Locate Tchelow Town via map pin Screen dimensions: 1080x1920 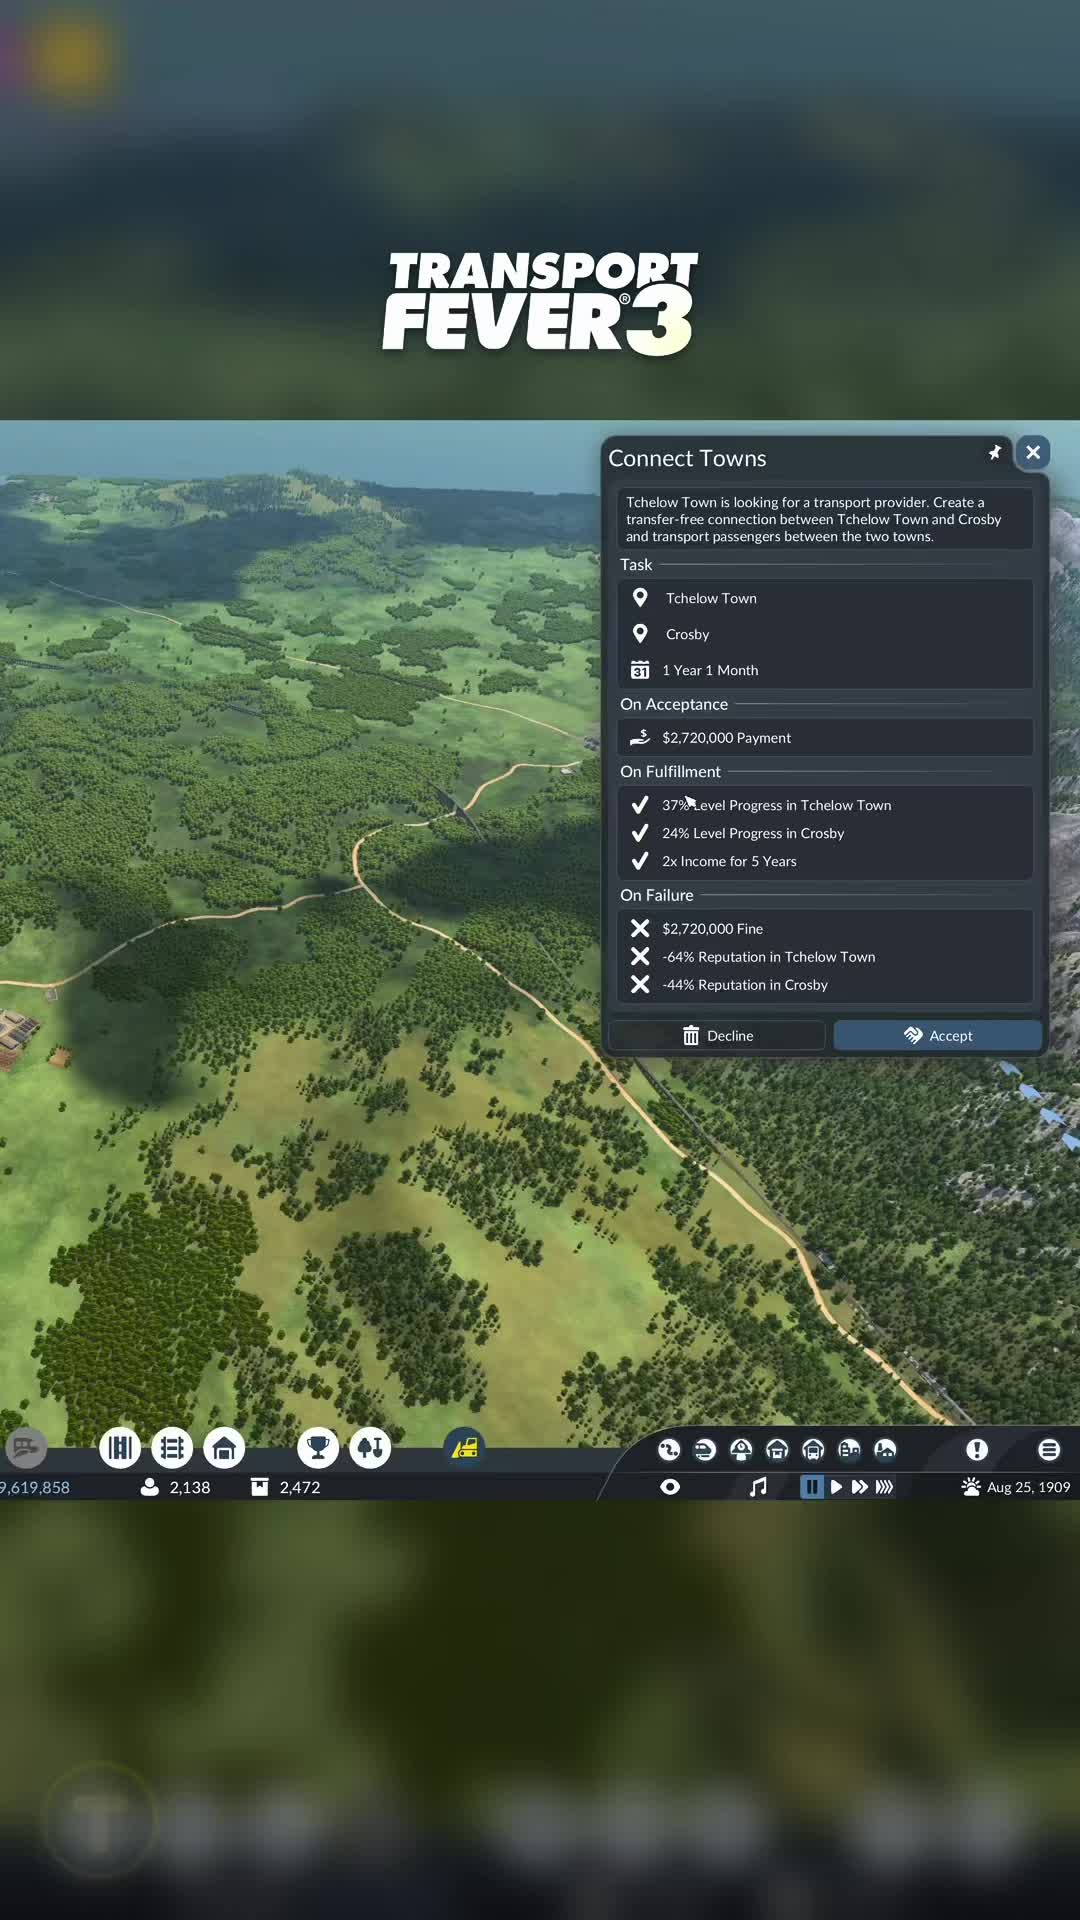coord(640,598)
